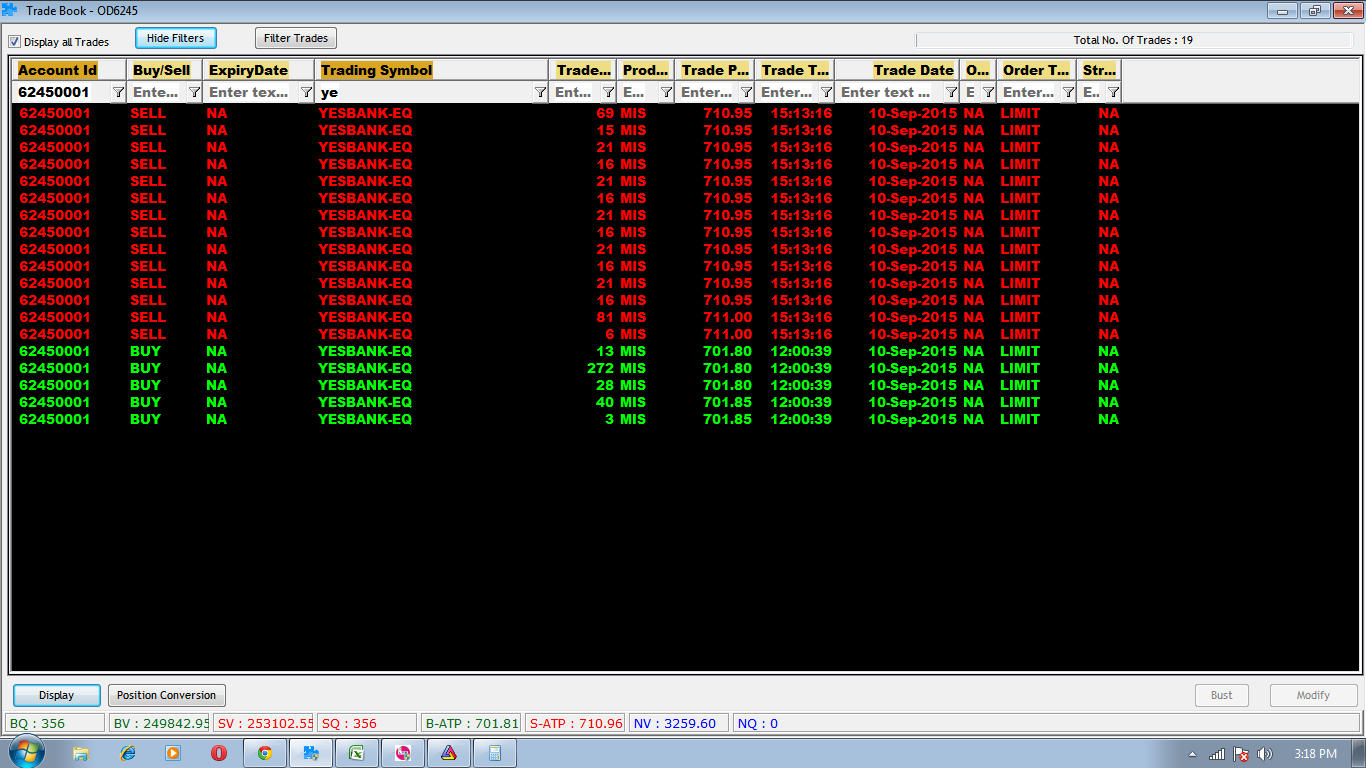Click the Modify button
The width and height of the screenshot is (1366, 768).
(x=1314, y=695)
